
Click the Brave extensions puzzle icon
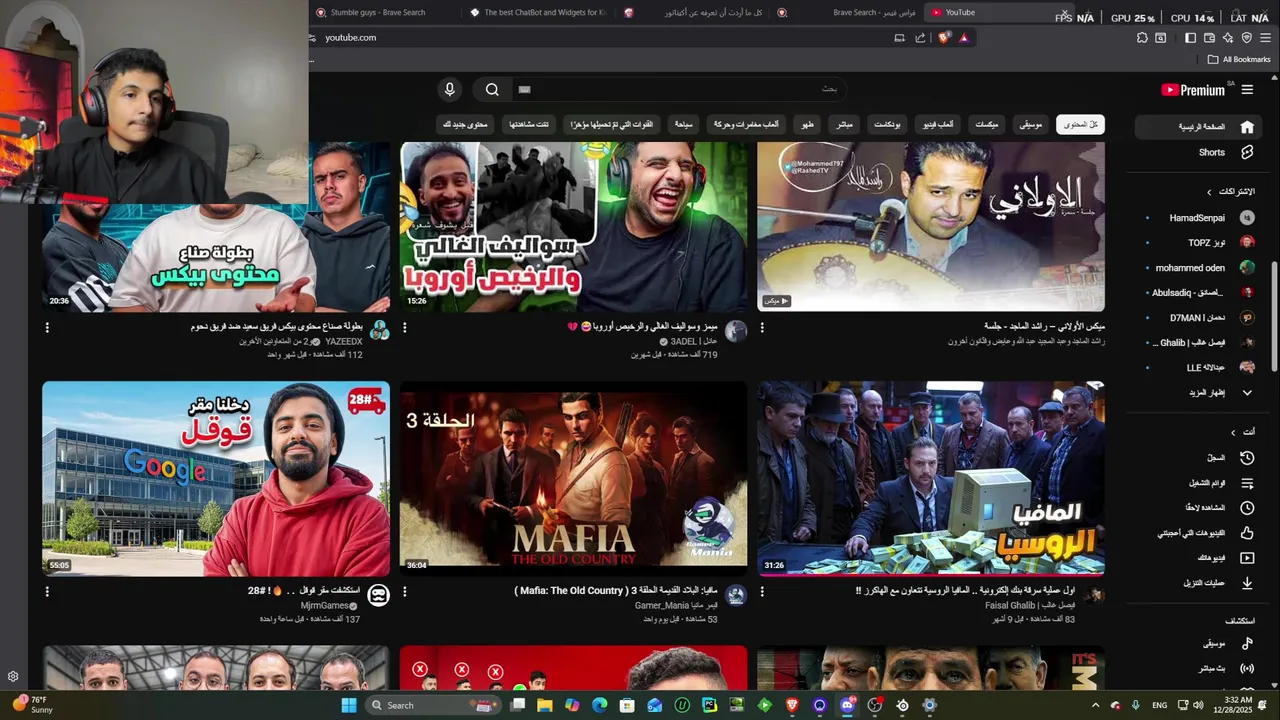(x=1142, y=38)
